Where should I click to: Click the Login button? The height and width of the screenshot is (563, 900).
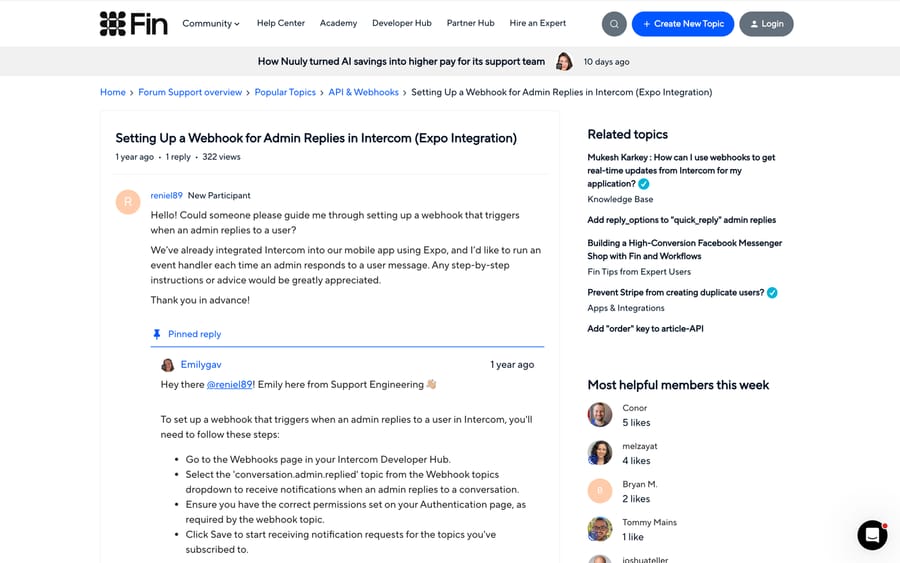click(766, 24)
